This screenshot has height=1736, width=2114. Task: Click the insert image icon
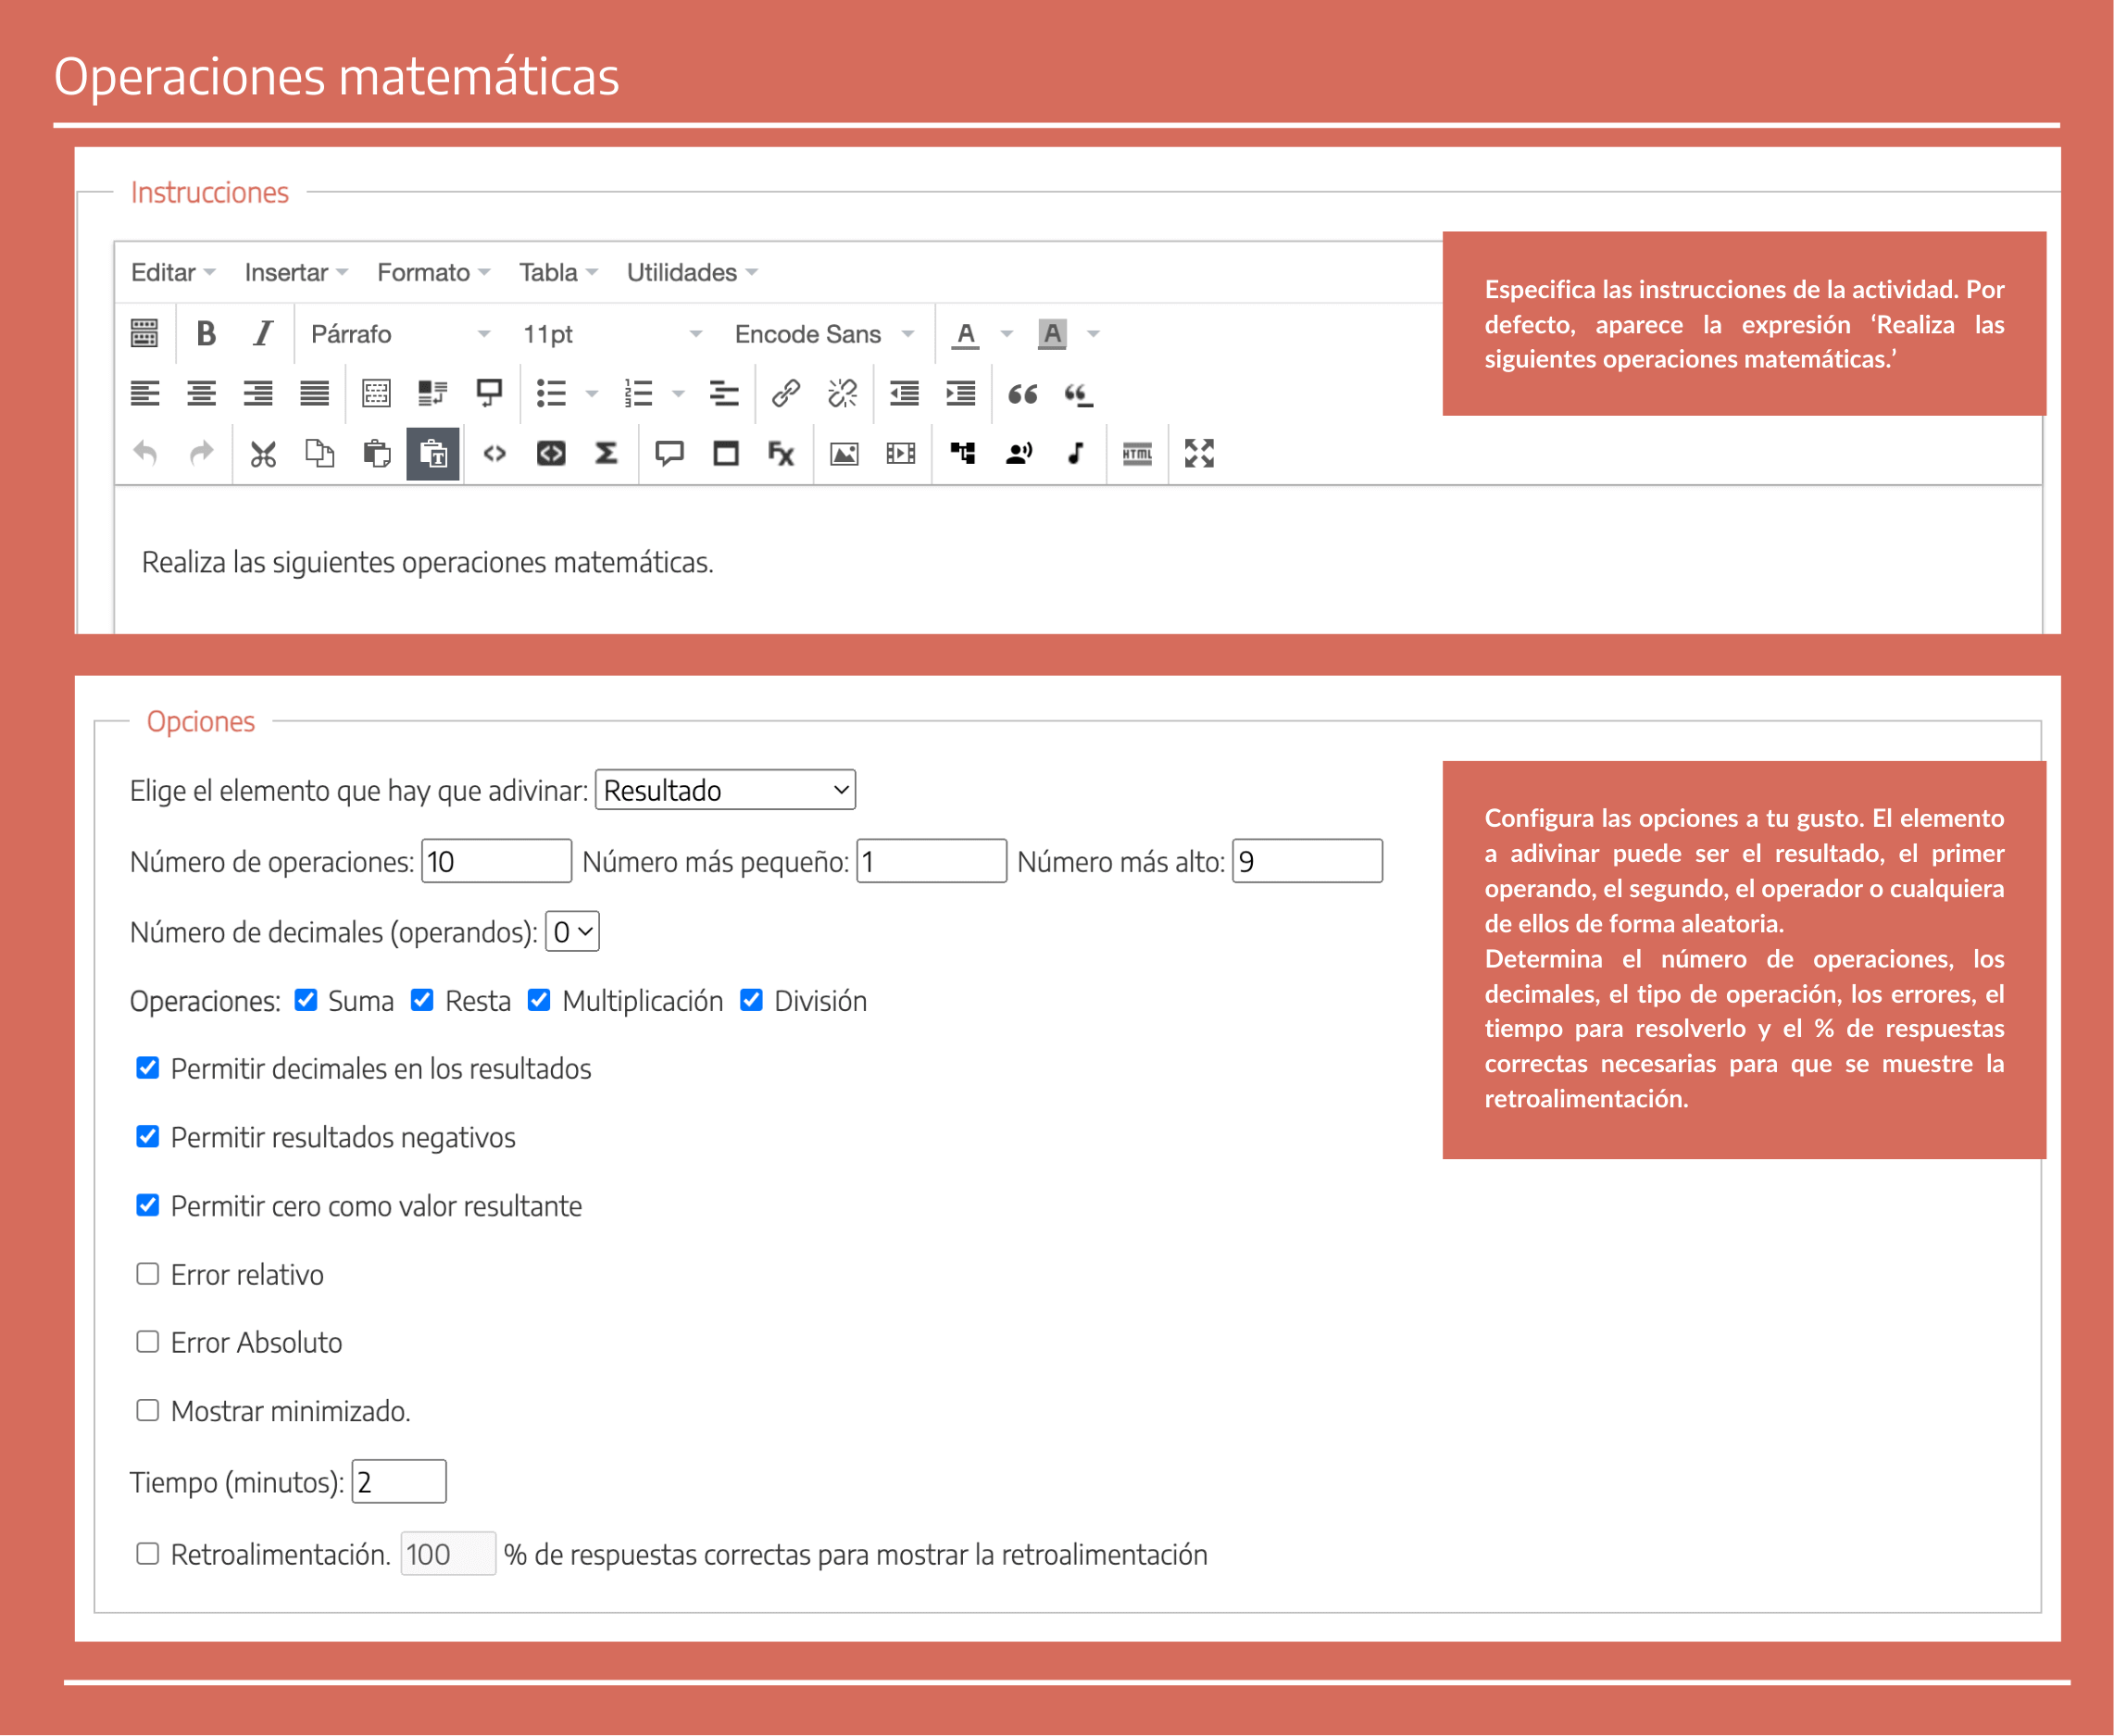point(844,454)
